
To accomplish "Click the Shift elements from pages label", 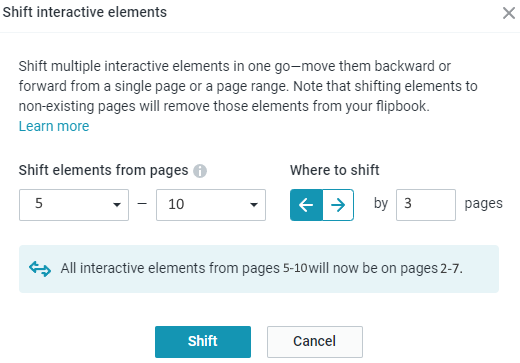I will tap(103, 170).
